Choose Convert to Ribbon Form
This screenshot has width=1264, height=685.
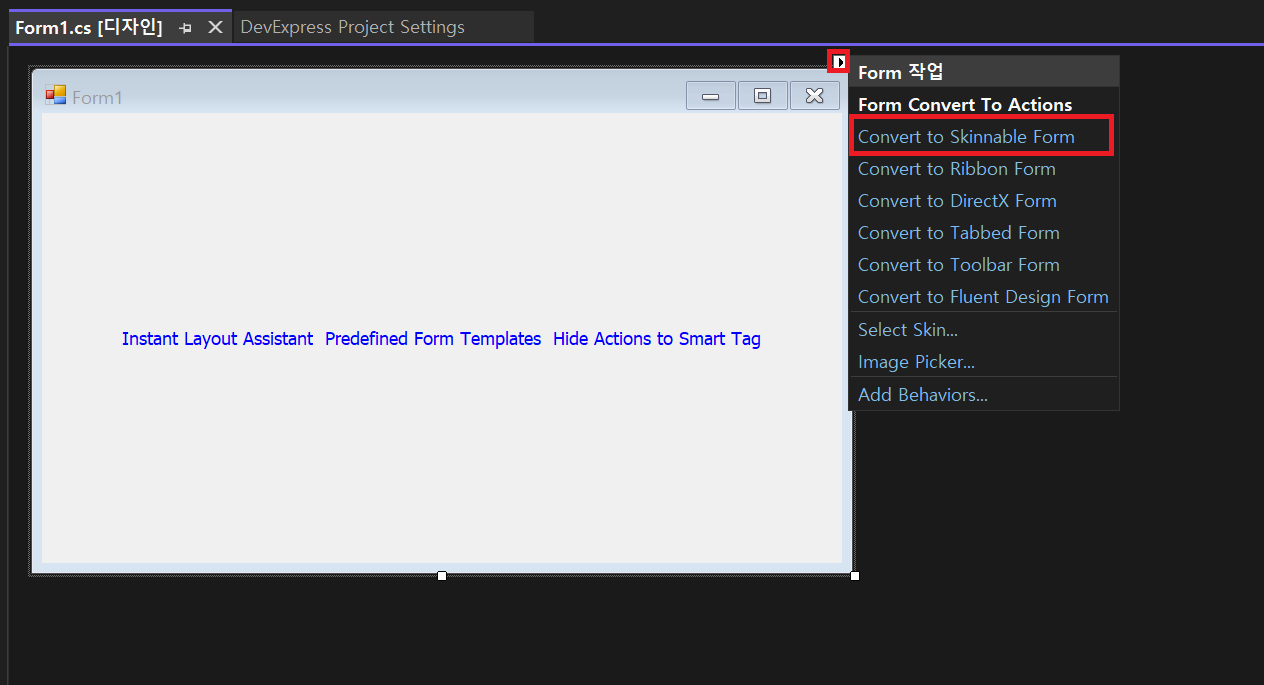pyautogui.click(x=956, y=169)
